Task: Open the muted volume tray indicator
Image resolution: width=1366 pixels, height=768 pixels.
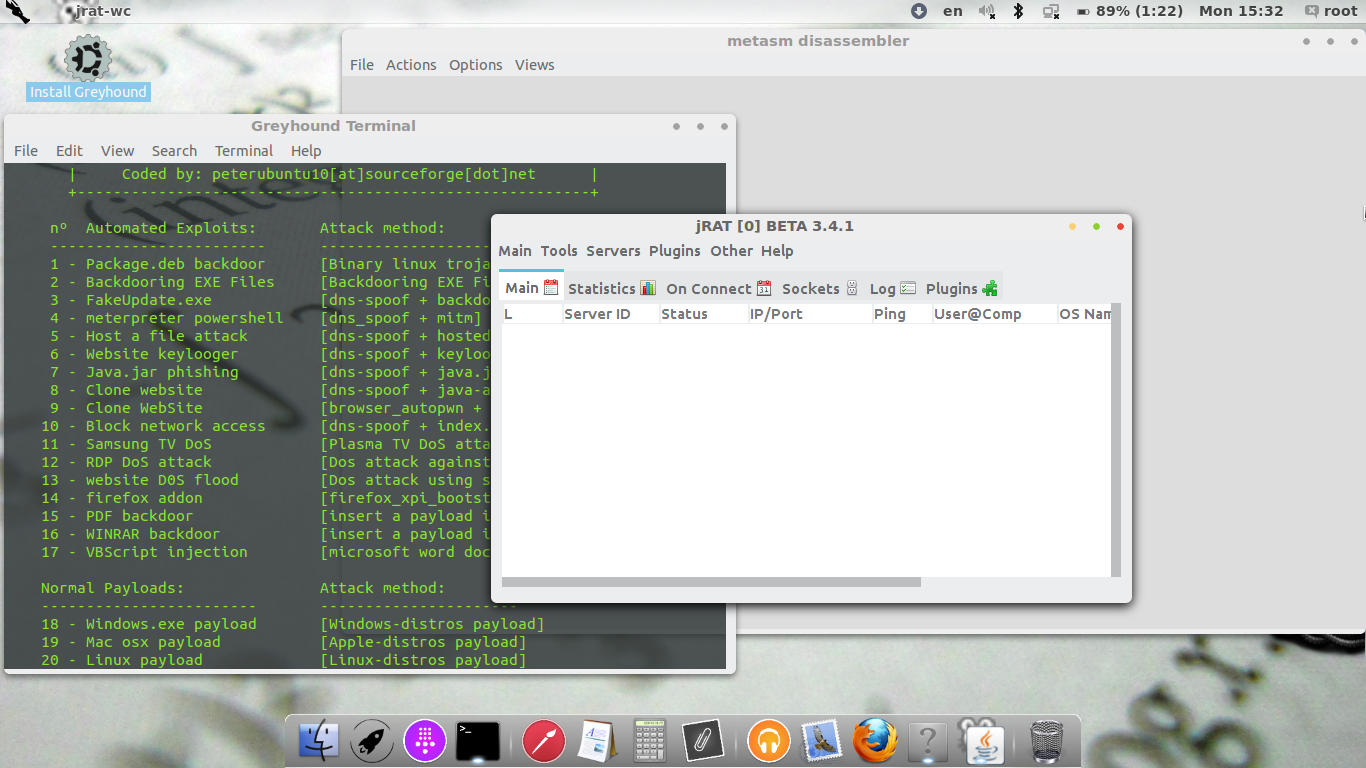Action: (x=987, y=11)
